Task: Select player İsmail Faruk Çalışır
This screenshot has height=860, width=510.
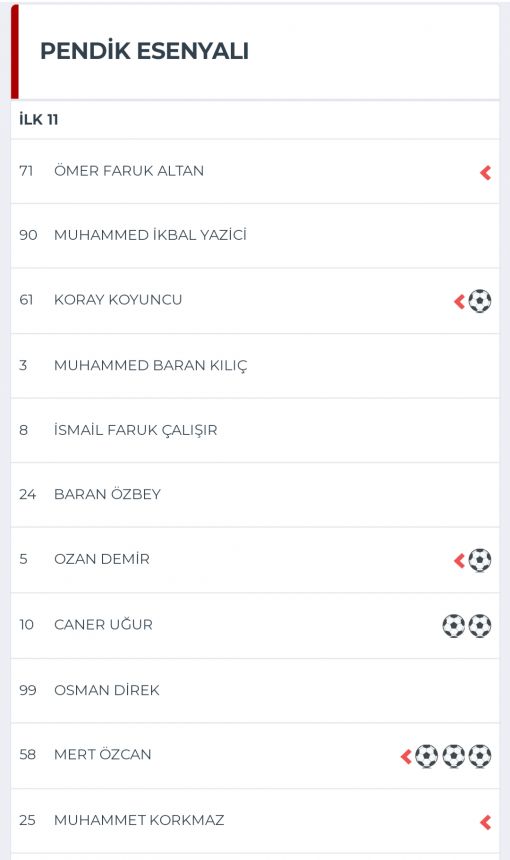Action: [x=255, y=431]
